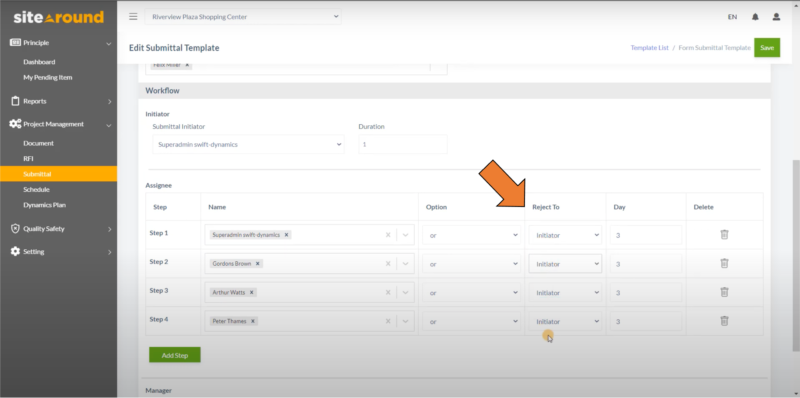Remove Gordons Brown tag x
Viewport: 800px width, 398px height.
click(258, 264)
